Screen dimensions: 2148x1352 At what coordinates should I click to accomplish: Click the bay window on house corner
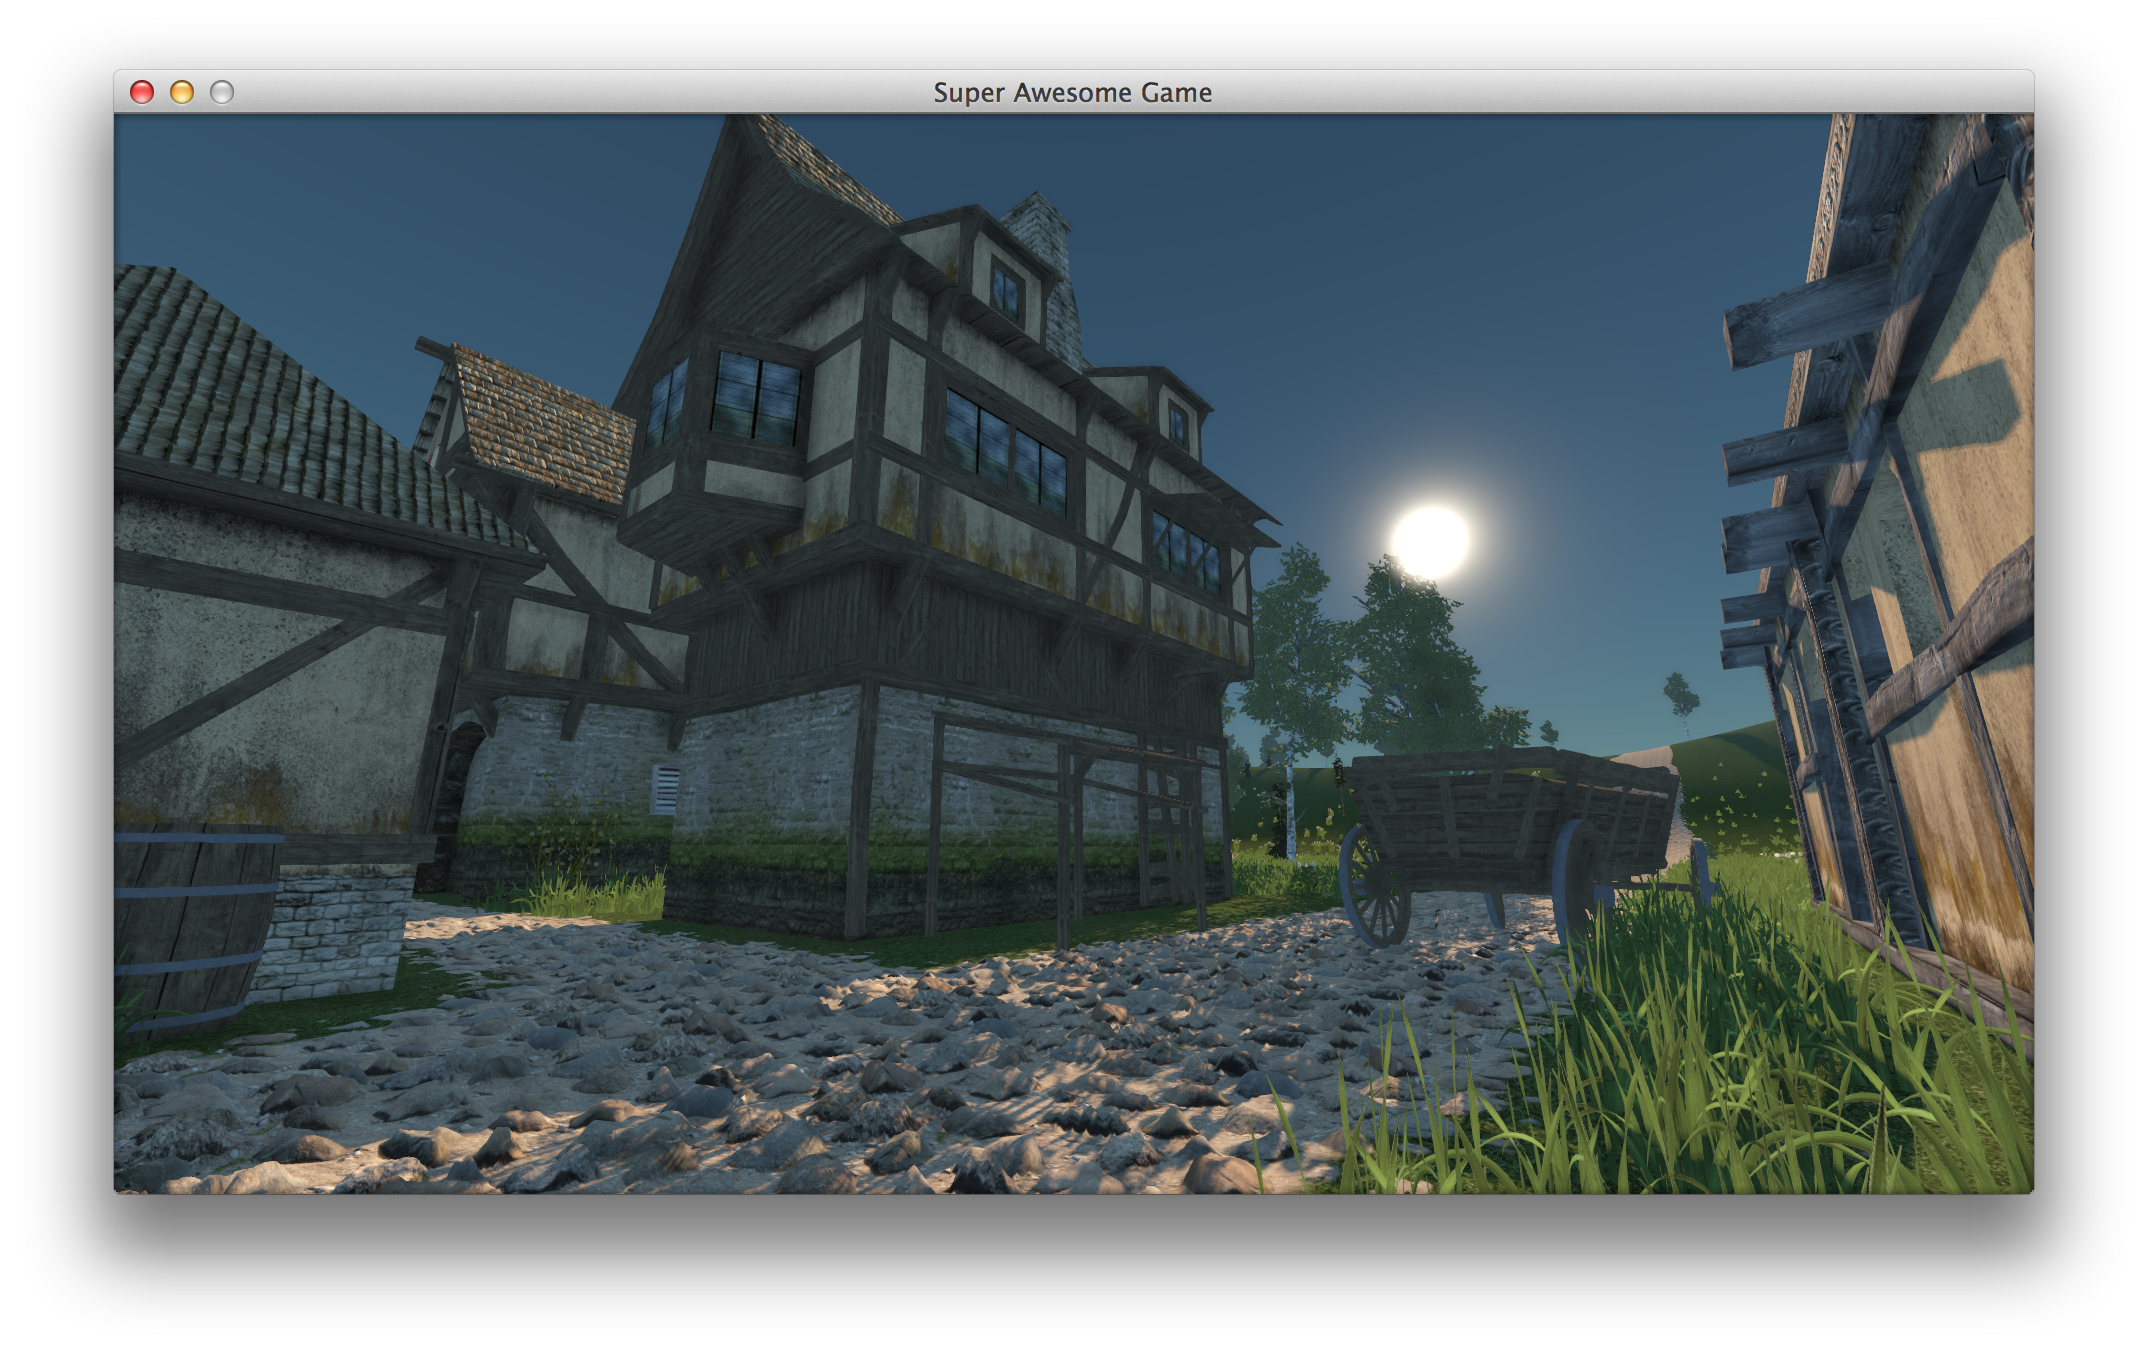click(x=756, y=398)
